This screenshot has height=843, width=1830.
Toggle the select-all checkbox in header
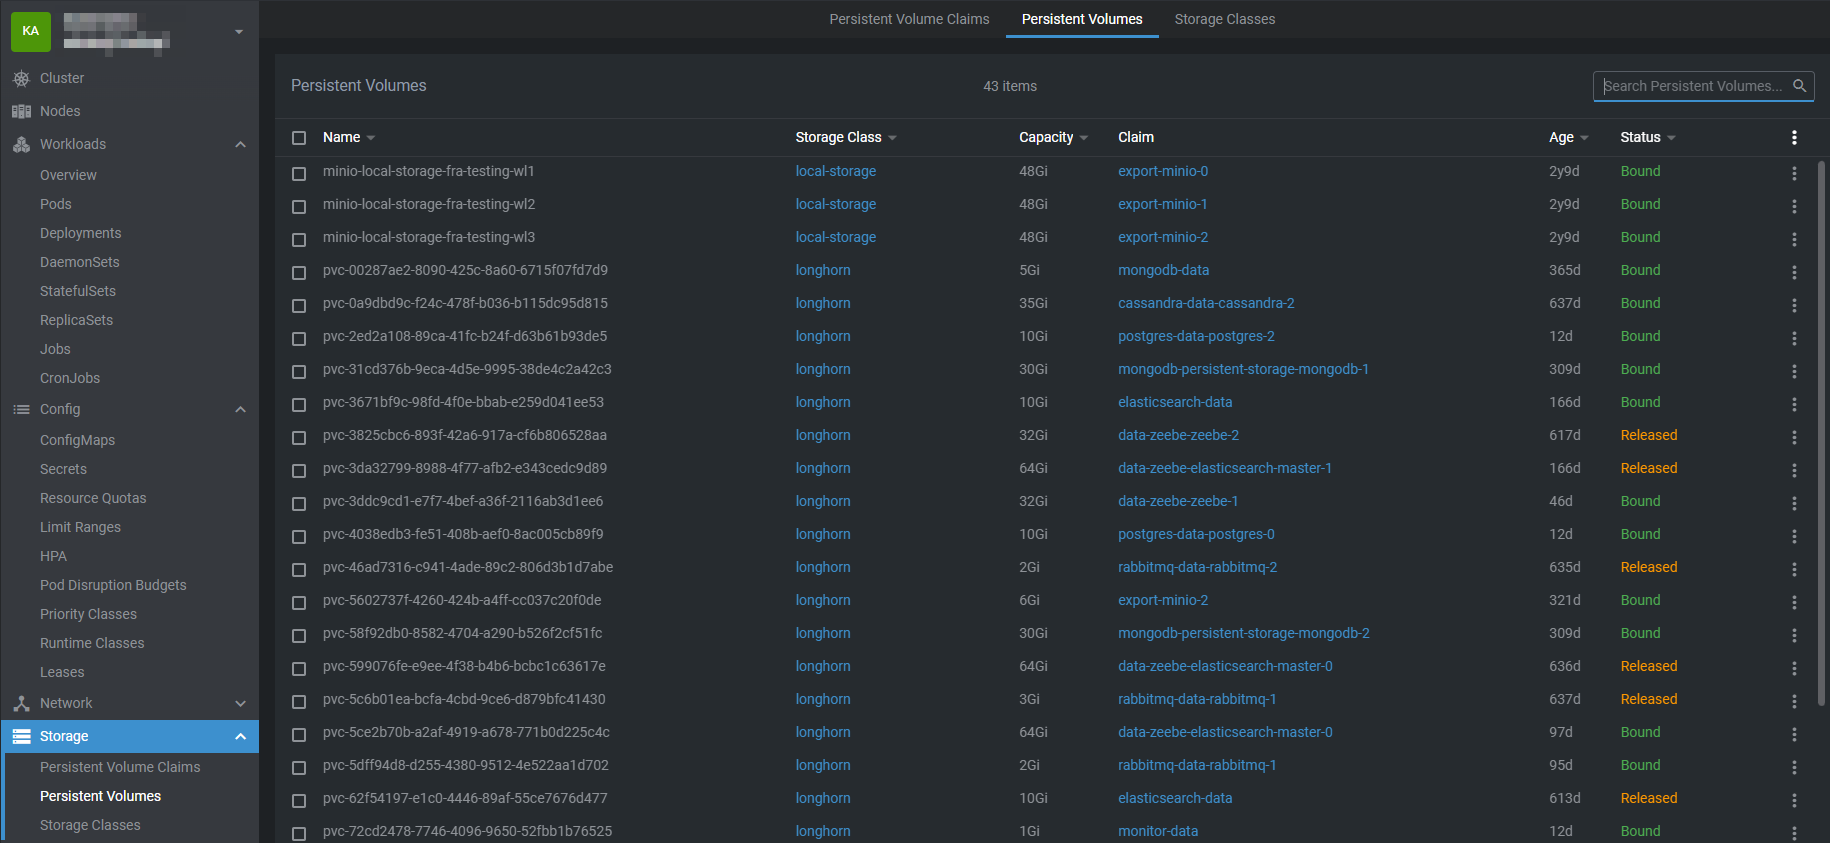pyautogui.click(x=299, y=138)
